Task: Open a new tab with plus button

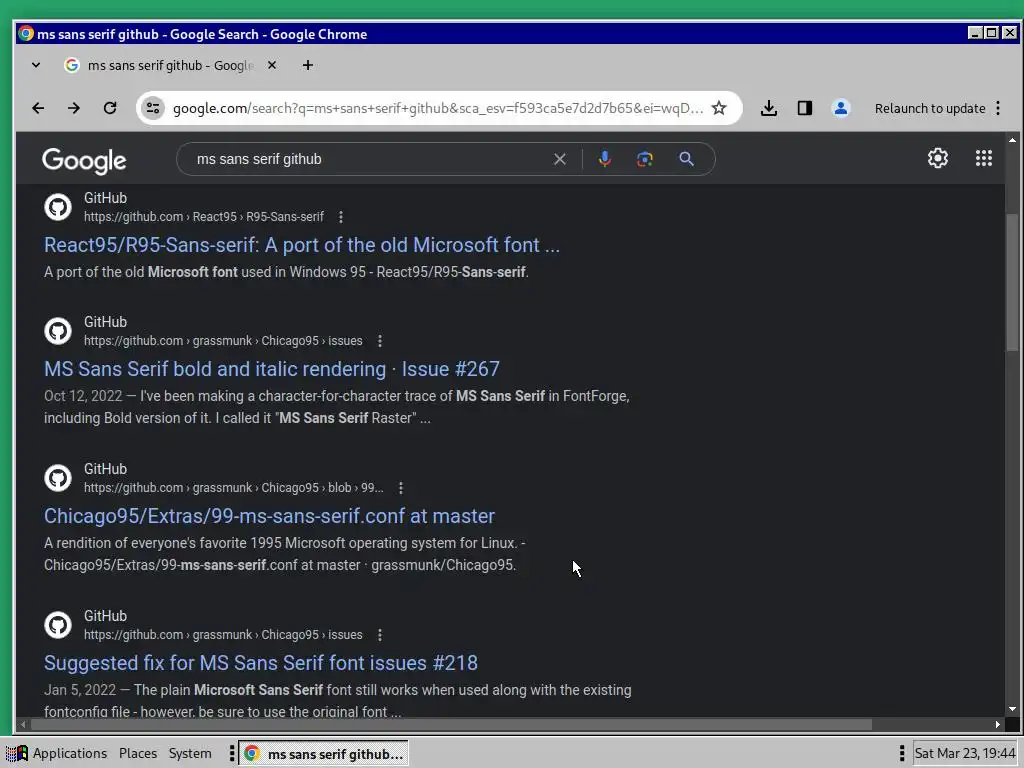Action: [308, 65]
